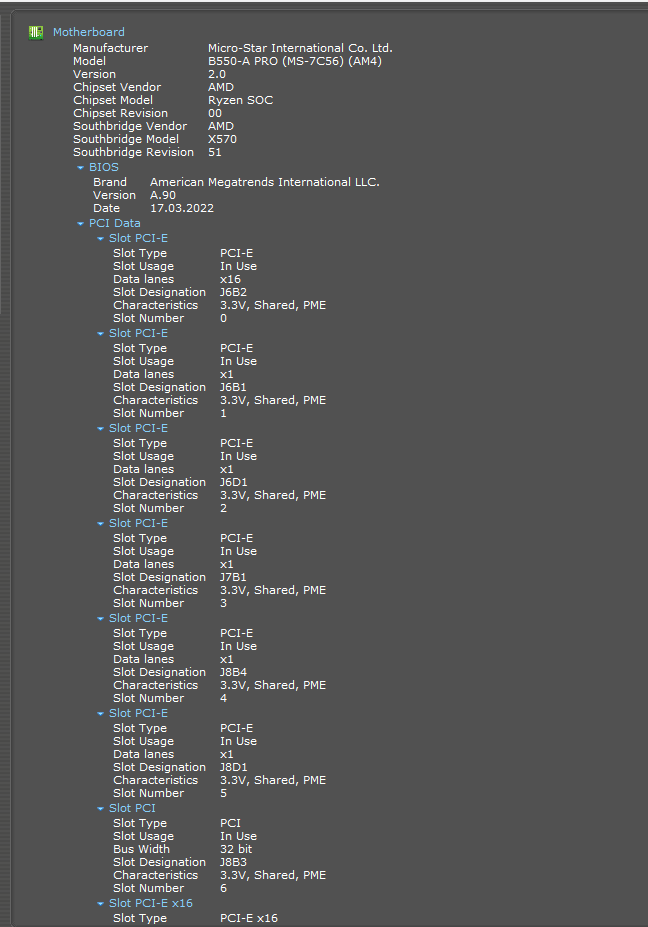This screenshot has height=927, width=648.
Task: Select model value B550-A PRO (MS-7C56) (AM4)
Action: click(x=295, y=61)
